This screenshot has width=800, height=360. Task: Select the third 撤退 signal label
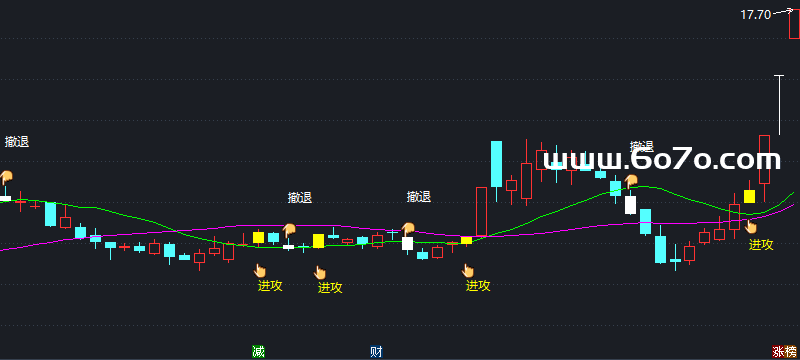[419, 196]
